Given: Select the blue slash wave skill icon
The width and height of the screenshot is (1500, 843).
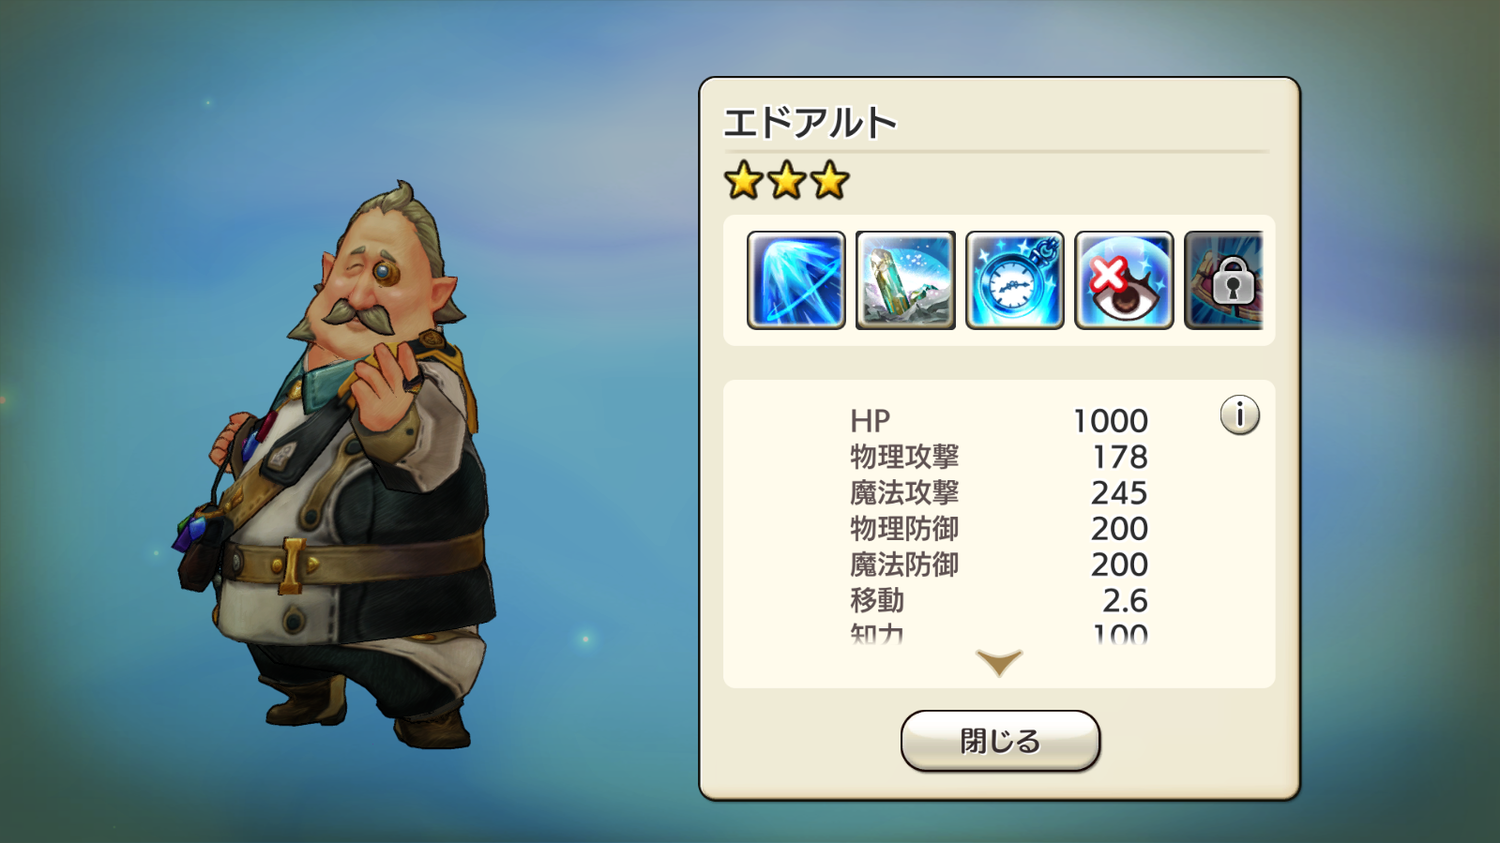Looking at the screenshot, I should click(796, 280).
